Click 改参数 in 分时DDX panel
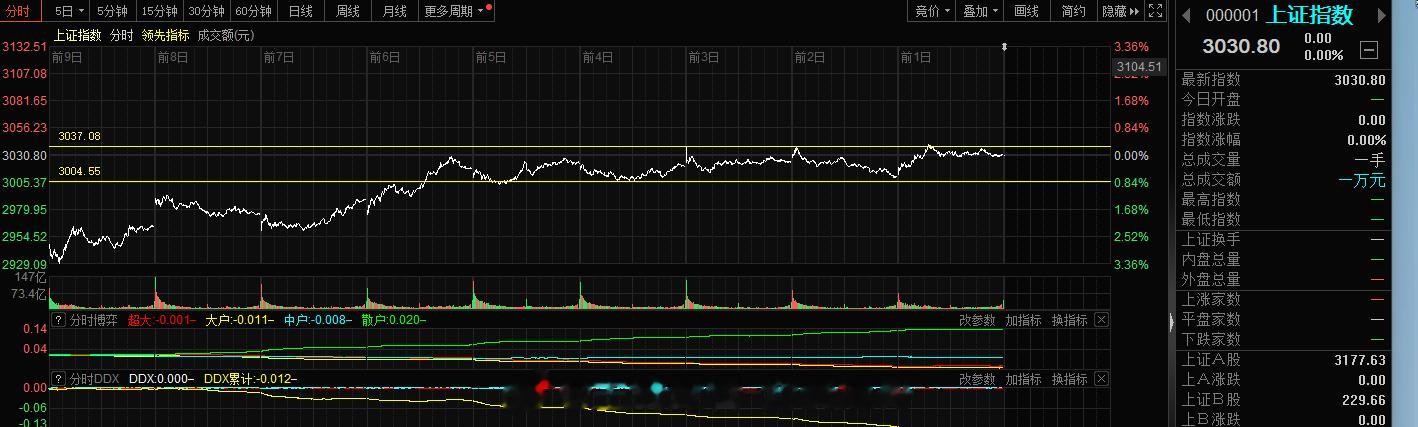The width and height of the screenshot is (1418, 427). [977, 379]
